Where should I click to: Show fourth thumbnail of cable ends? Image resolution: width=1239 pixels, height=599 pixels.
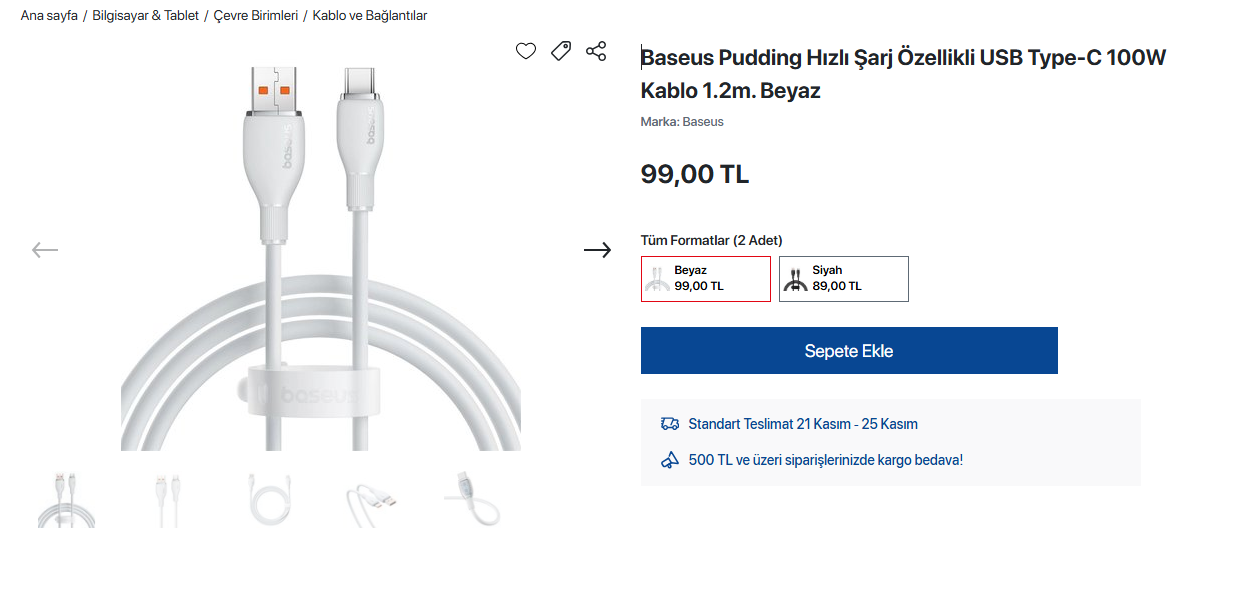tap(371, 500)
